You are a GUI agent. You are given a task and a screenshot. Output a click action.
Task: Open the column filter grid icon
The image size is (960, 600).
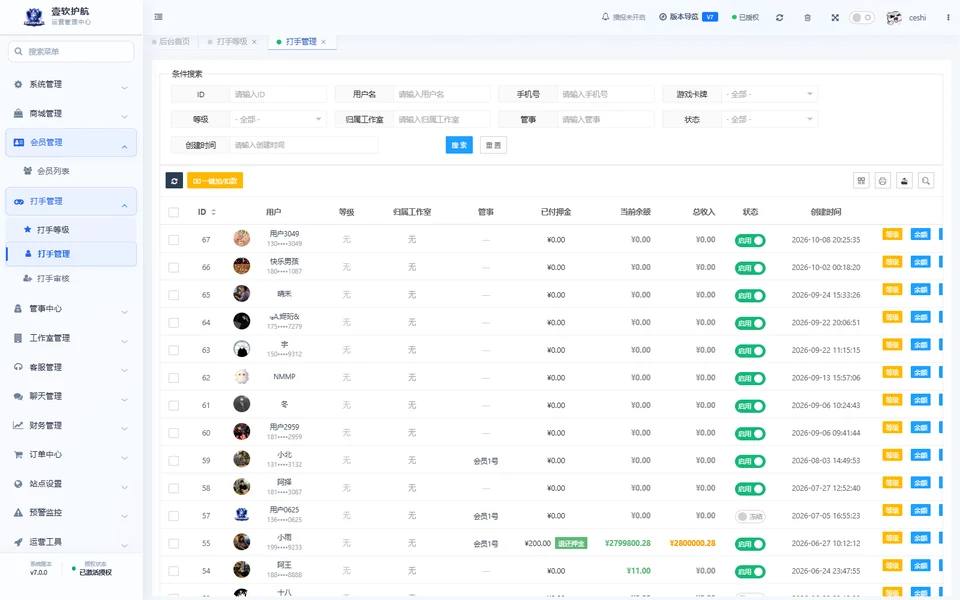(861, 181)
